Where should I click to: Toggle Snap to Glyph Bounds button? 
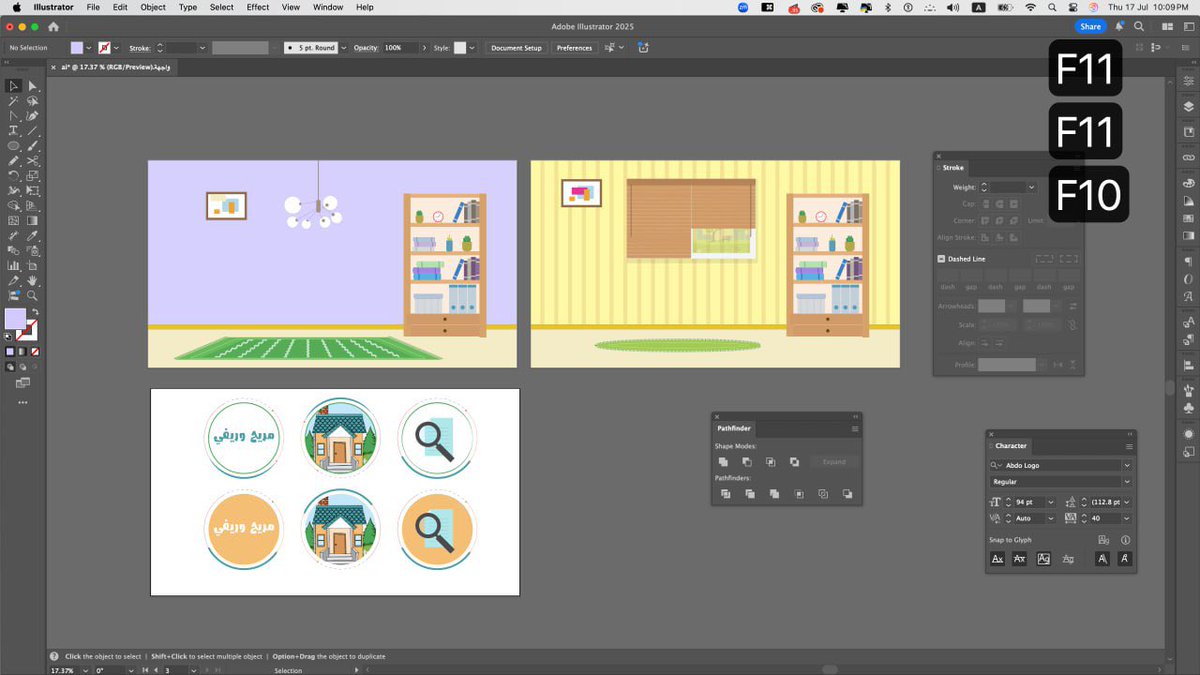(1043, 559)
